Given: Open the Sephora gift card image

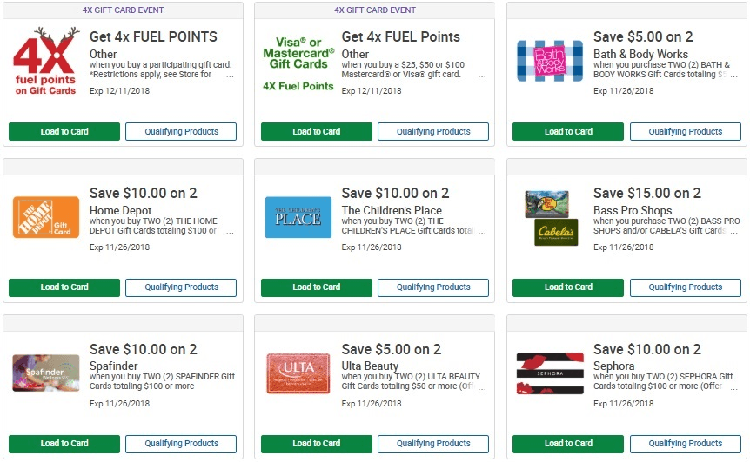Looking at the screenshot, I should coord(550,373).
